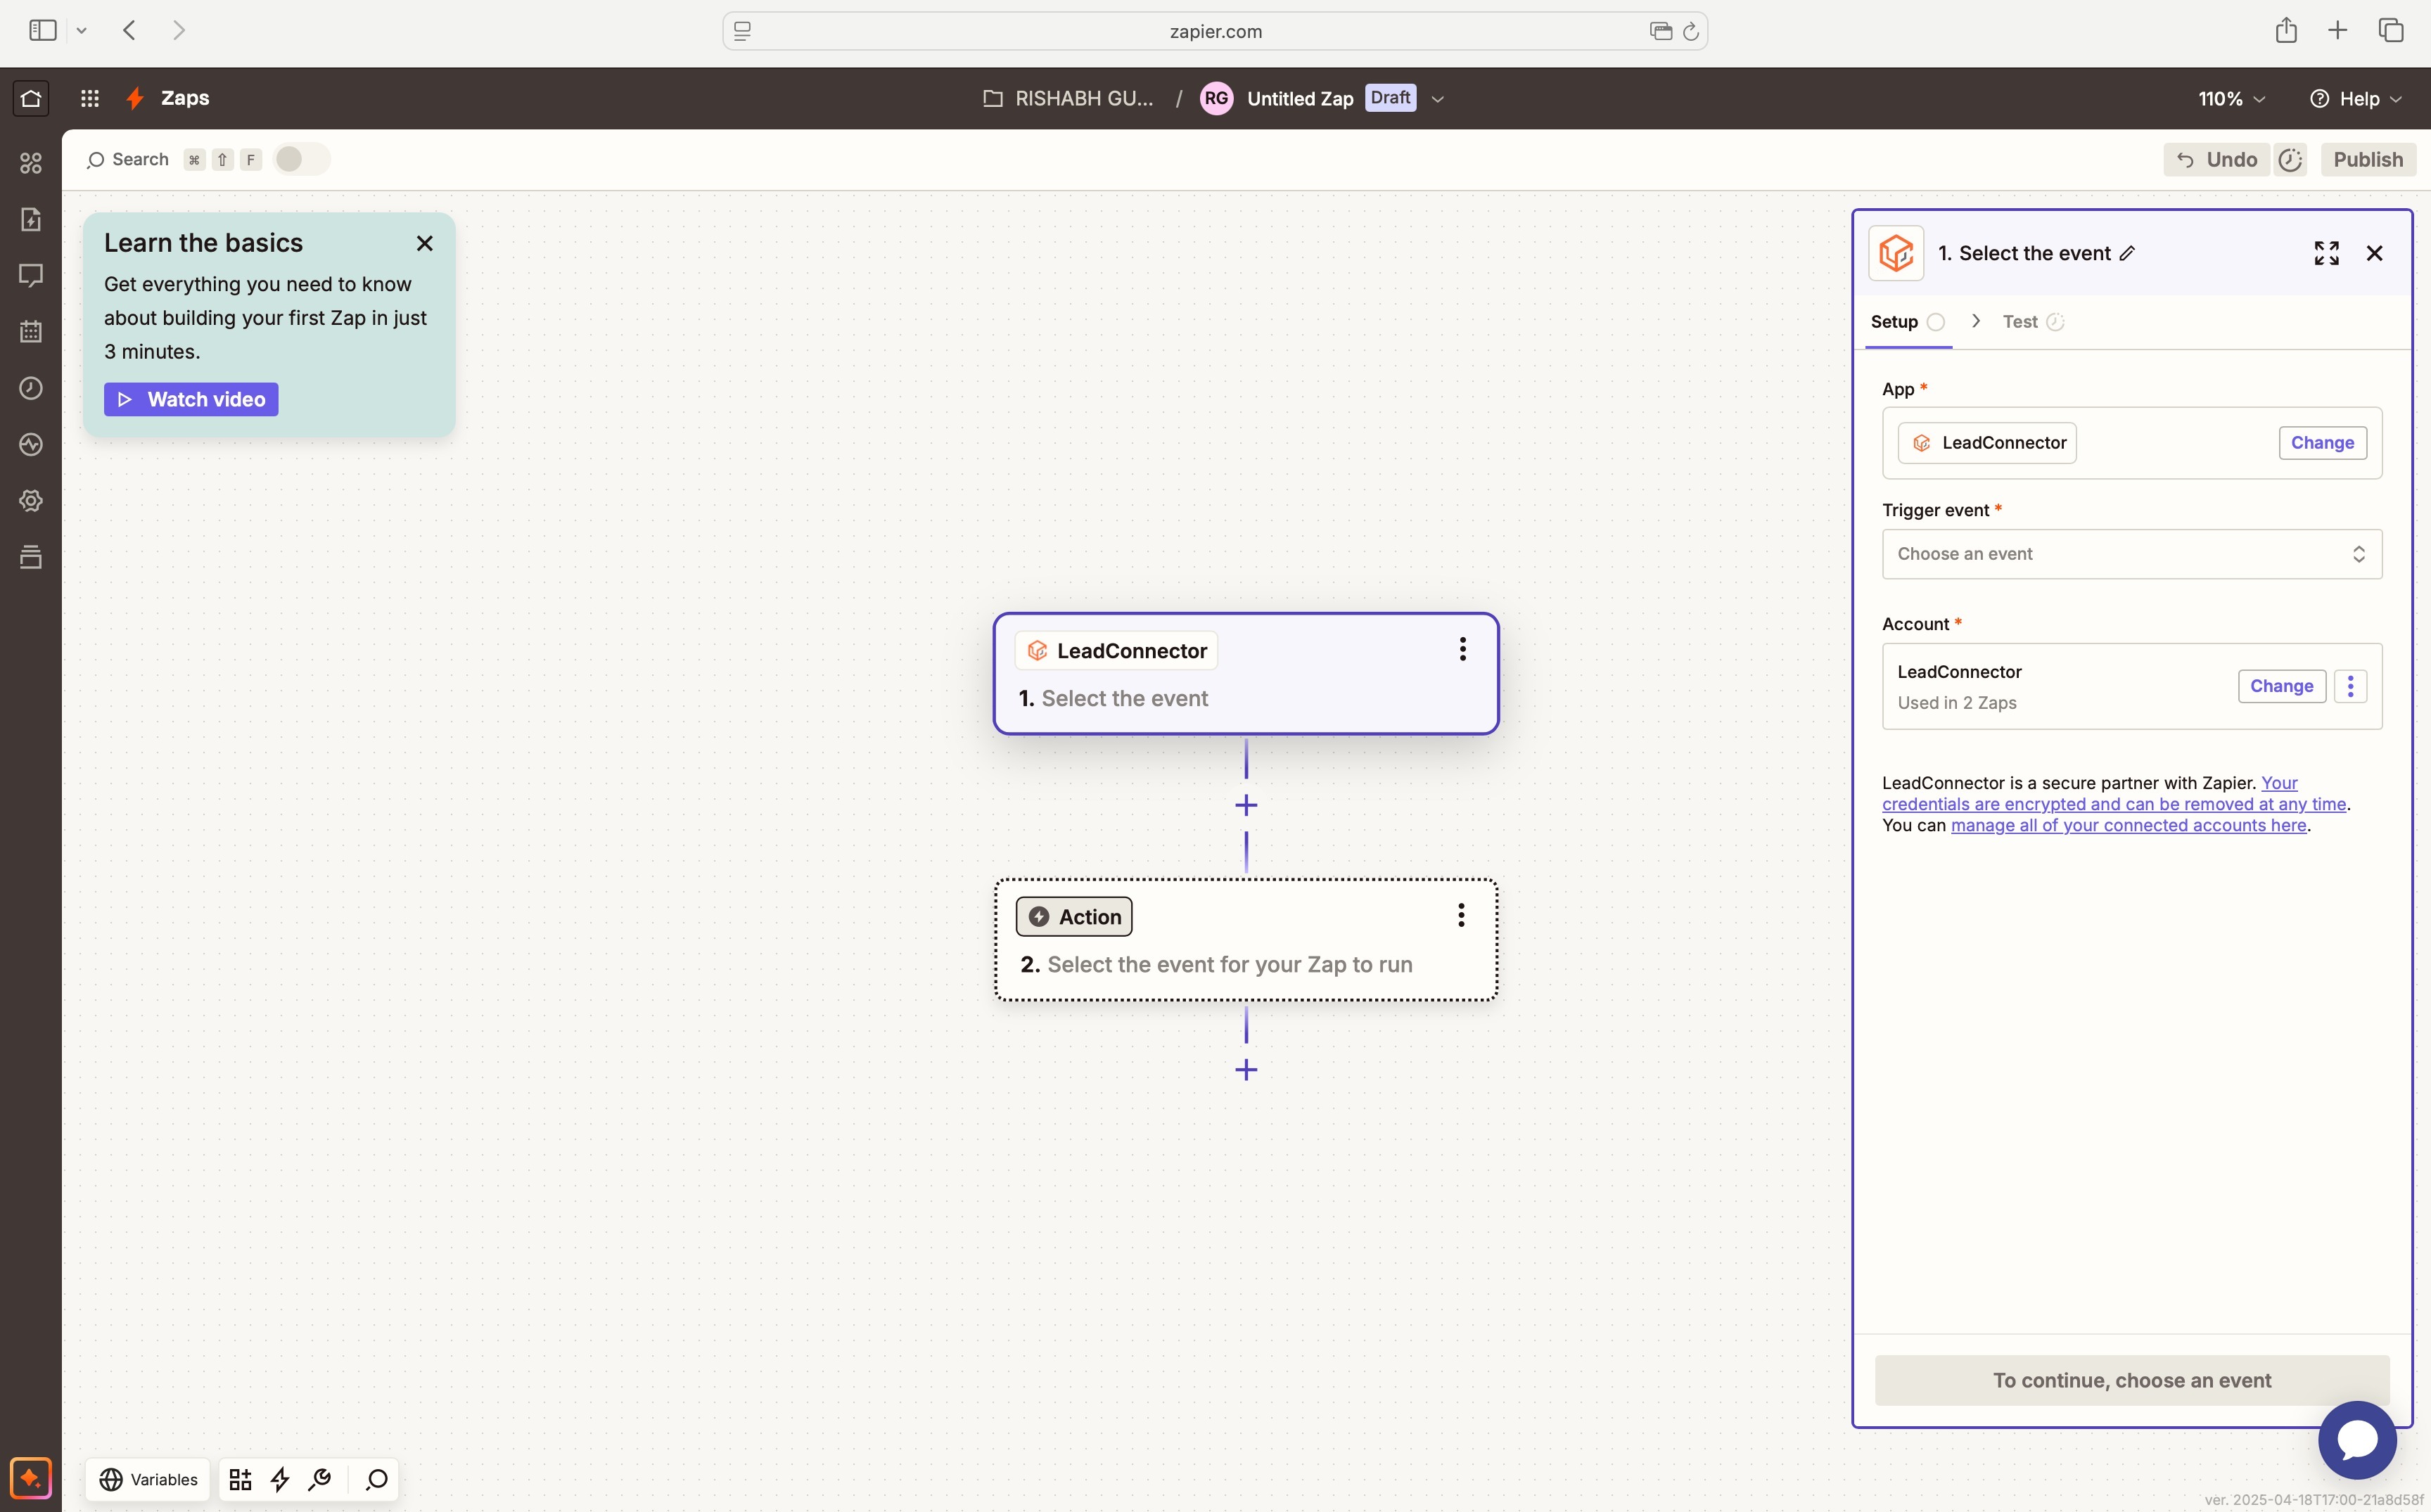Image resolution: width=2431 pixels, height=1512 pixels.
Task: Click the Zapier home icon
Action: point(31,98)
